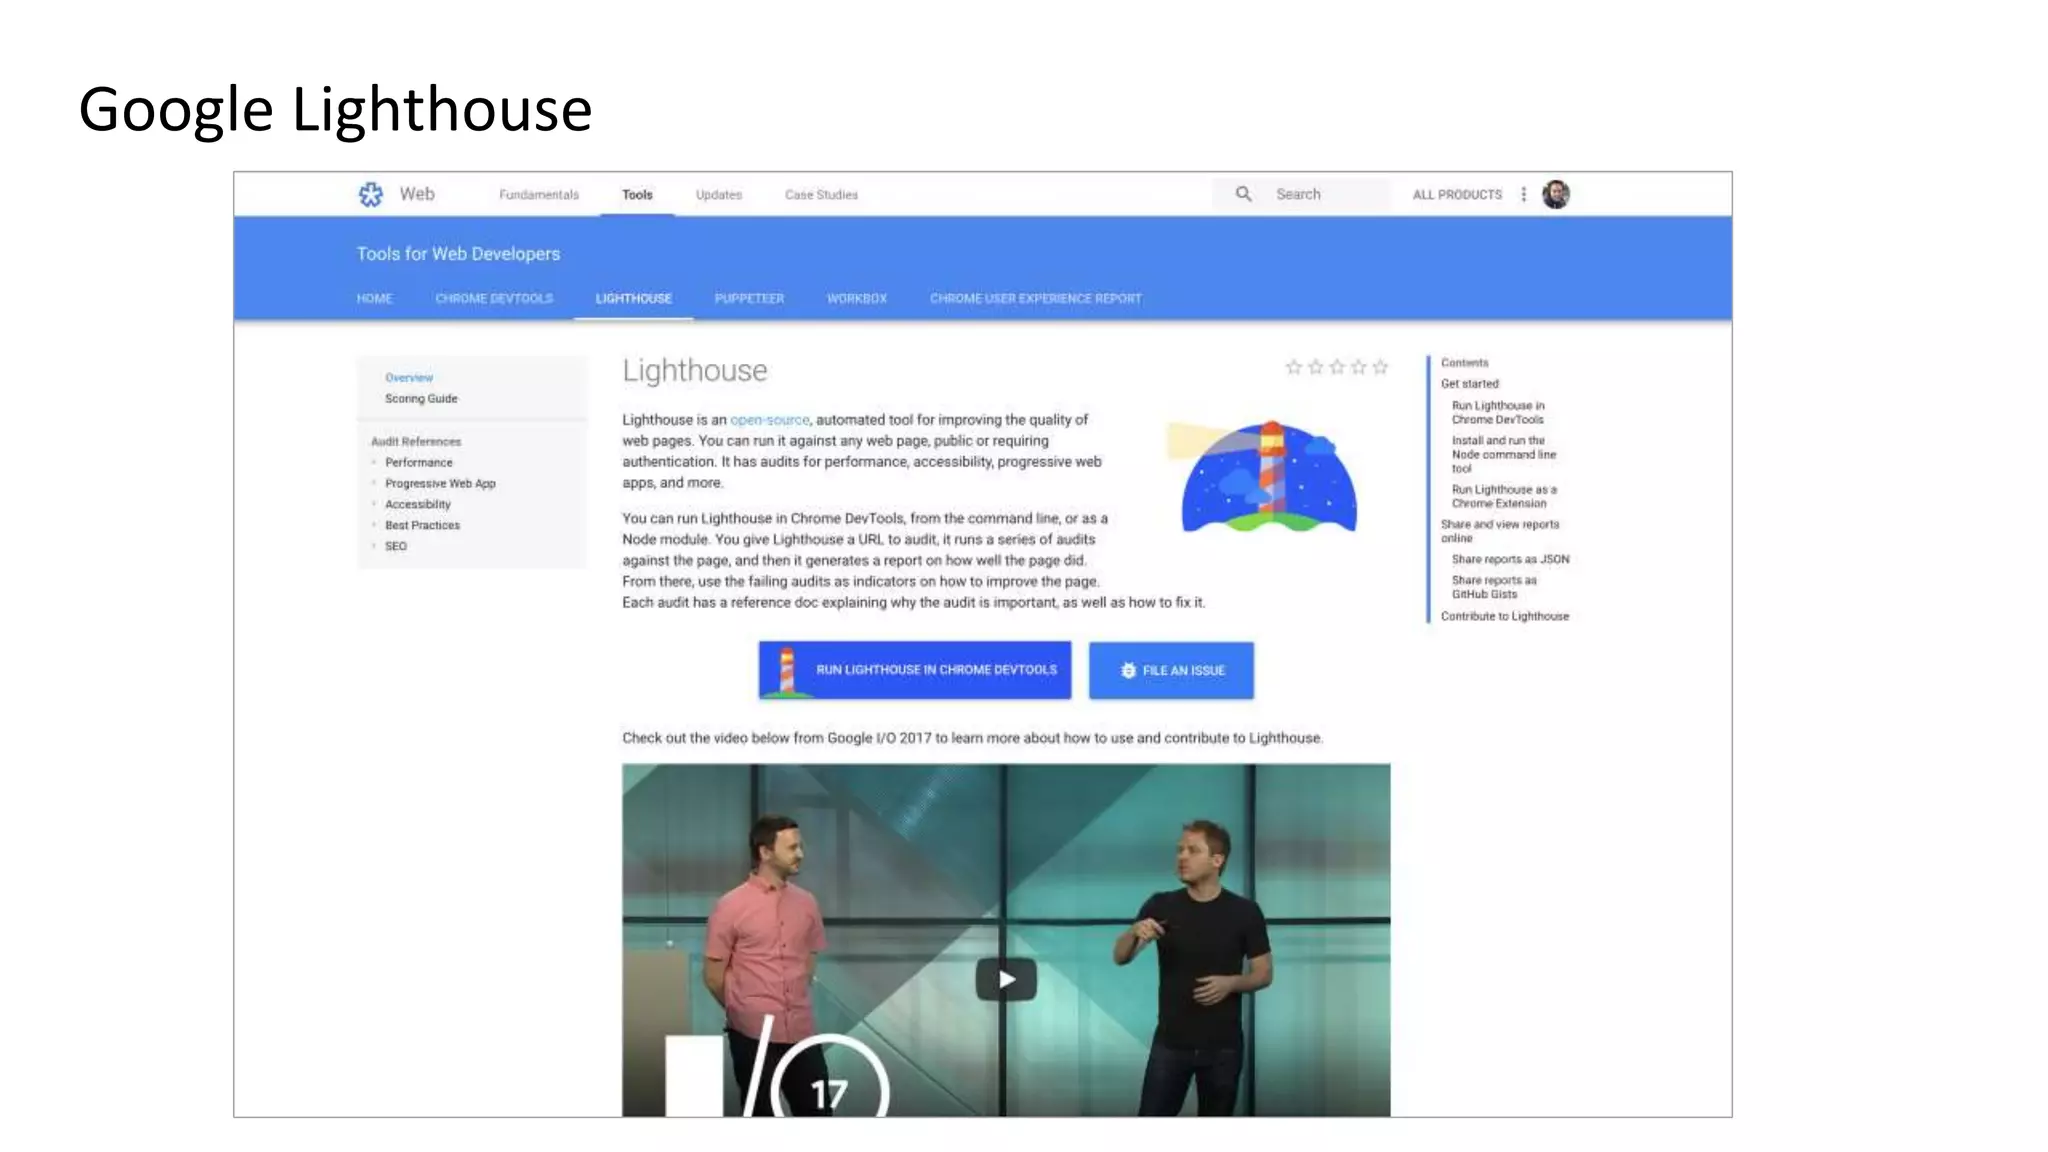Open the three-dot overflow menu
This screenshot has height=1152, width=2048.
[1523, 194]
